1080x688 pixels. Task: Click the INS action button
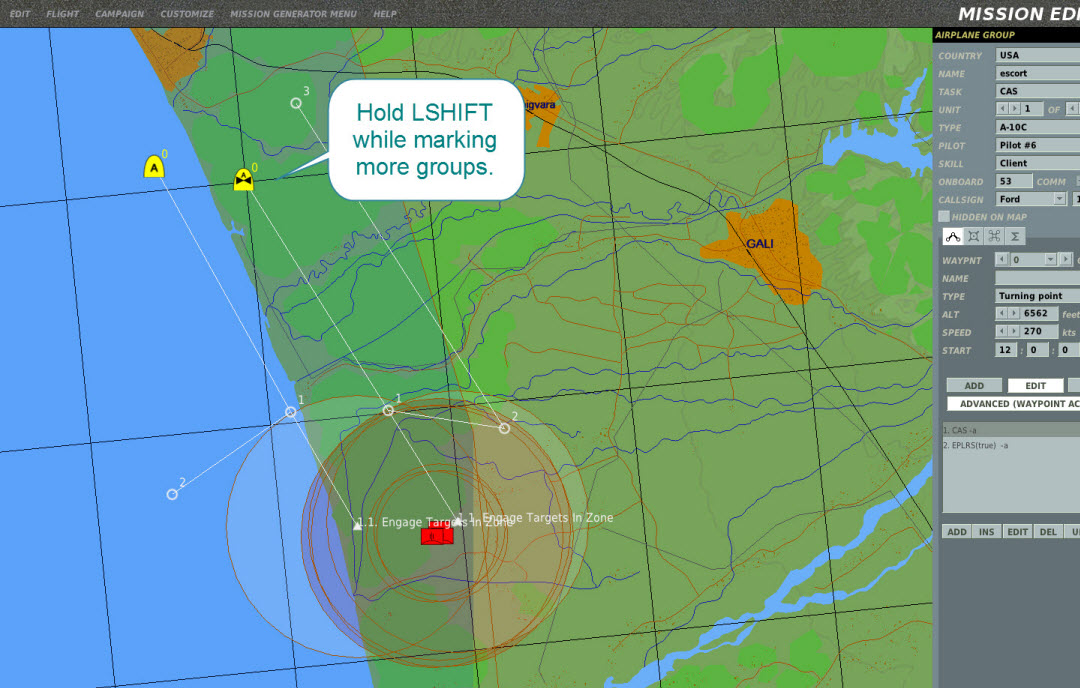(986, 532)
